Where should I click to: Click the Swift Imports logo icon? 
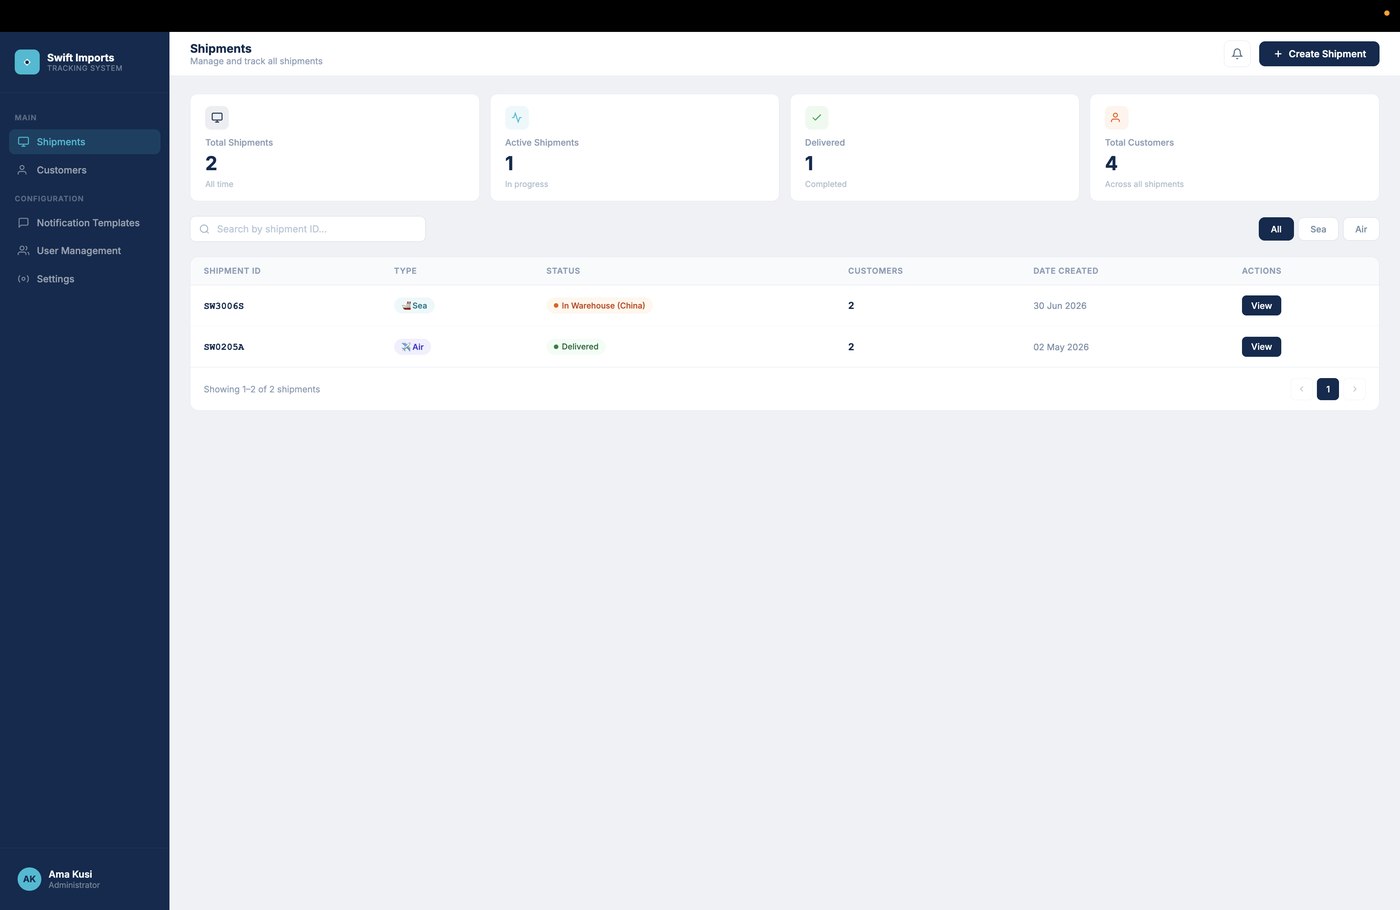click(27, 62)
